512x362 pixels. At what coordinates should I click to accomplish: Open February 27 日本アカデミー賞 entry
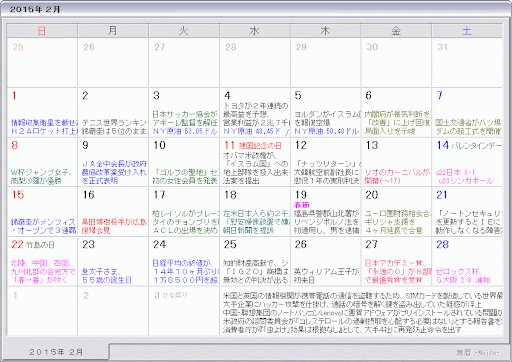point(397,271)
